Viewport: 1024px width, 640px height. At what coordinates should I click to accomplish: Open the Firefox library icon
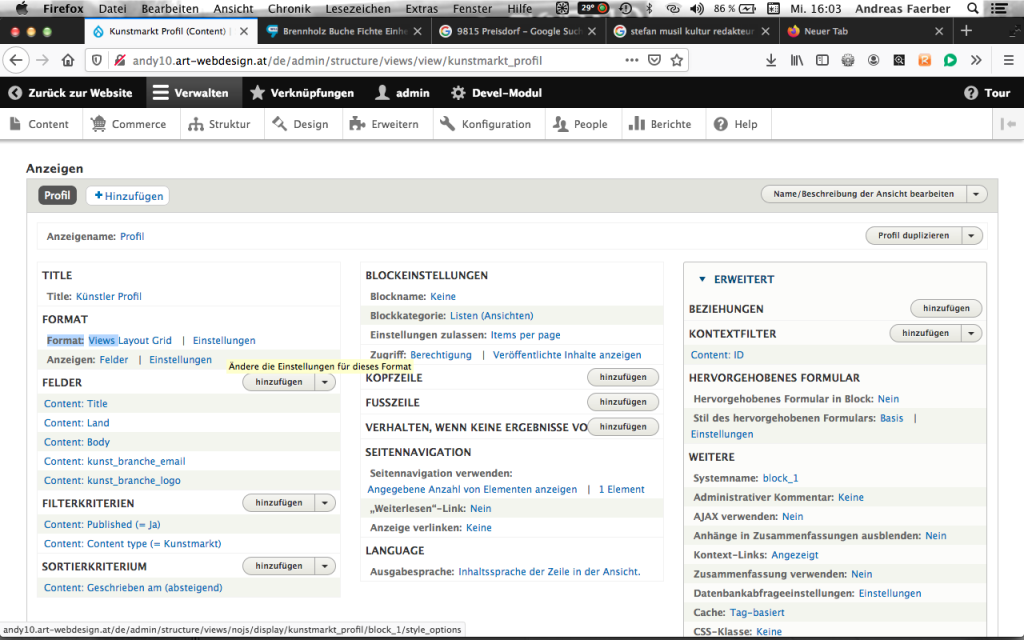coord(797,60)
